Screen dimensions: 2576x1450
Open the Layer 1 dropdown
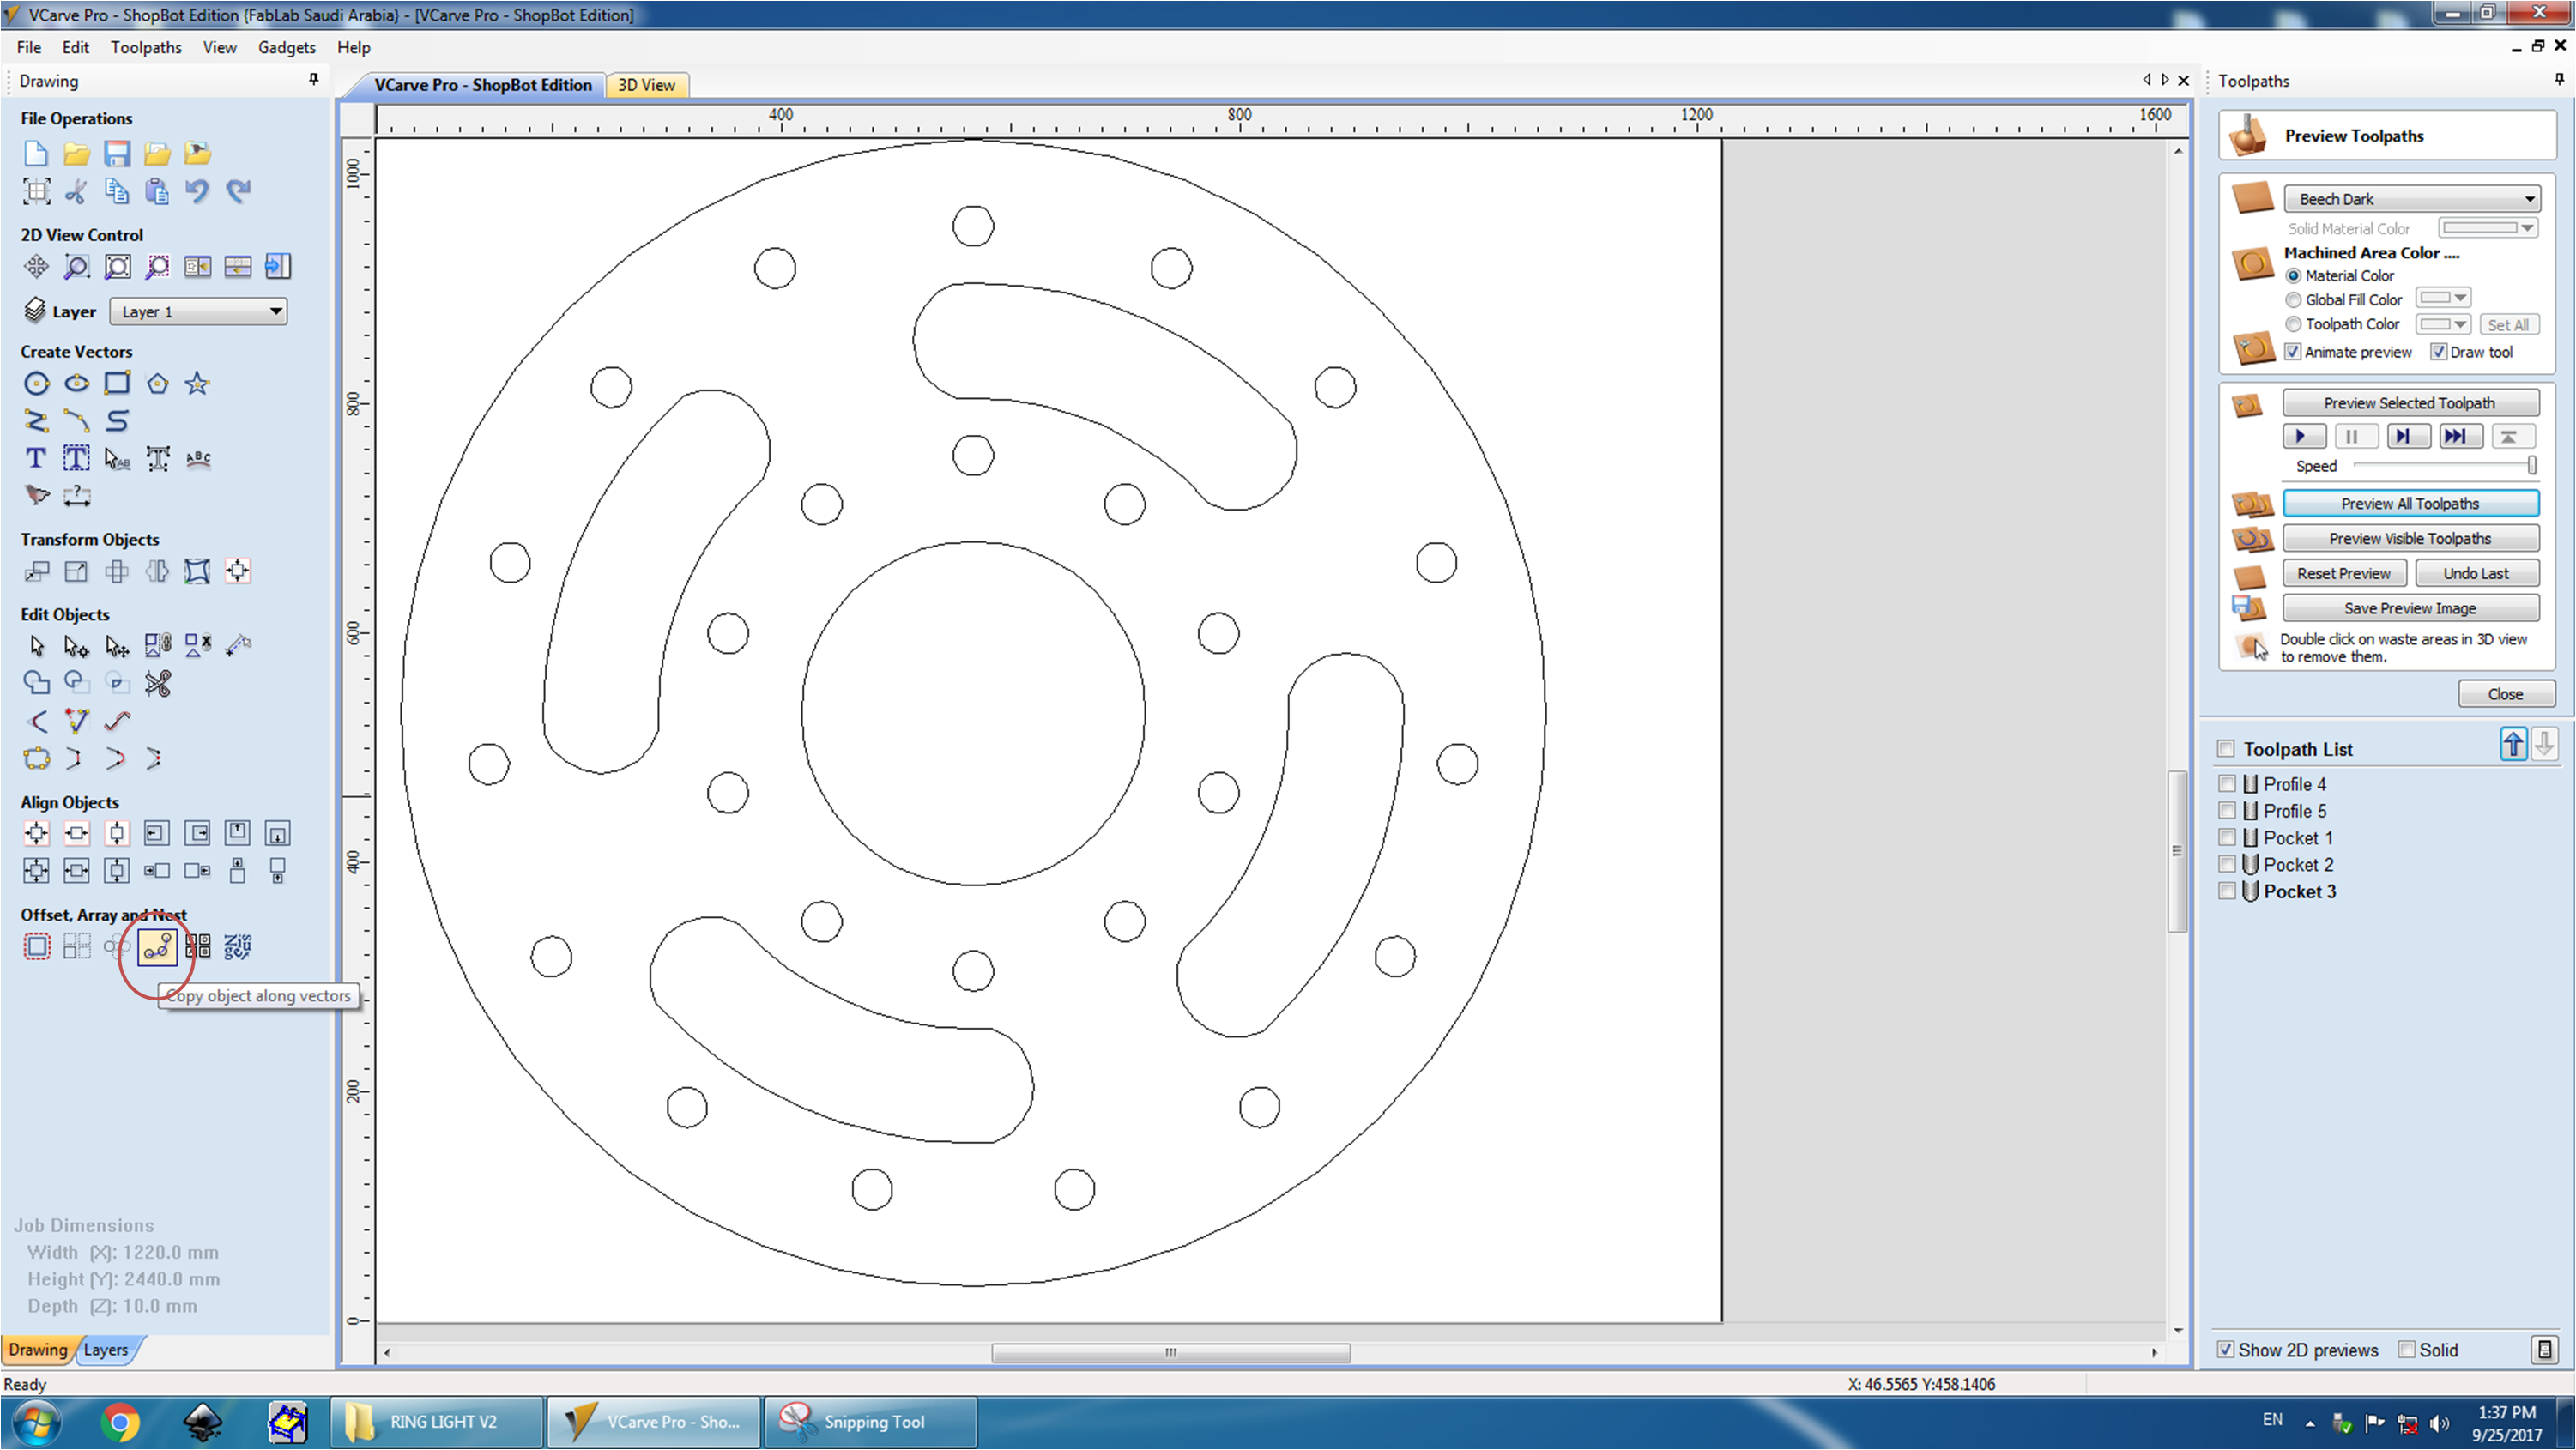pyautogui.click(x=198, y=311)
